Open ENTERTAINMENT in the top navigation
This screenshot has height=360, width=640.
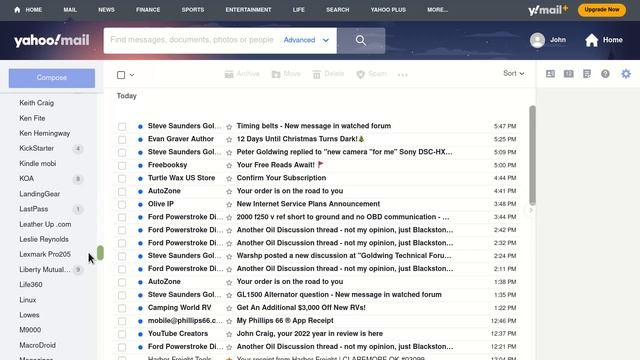(248, 10)
